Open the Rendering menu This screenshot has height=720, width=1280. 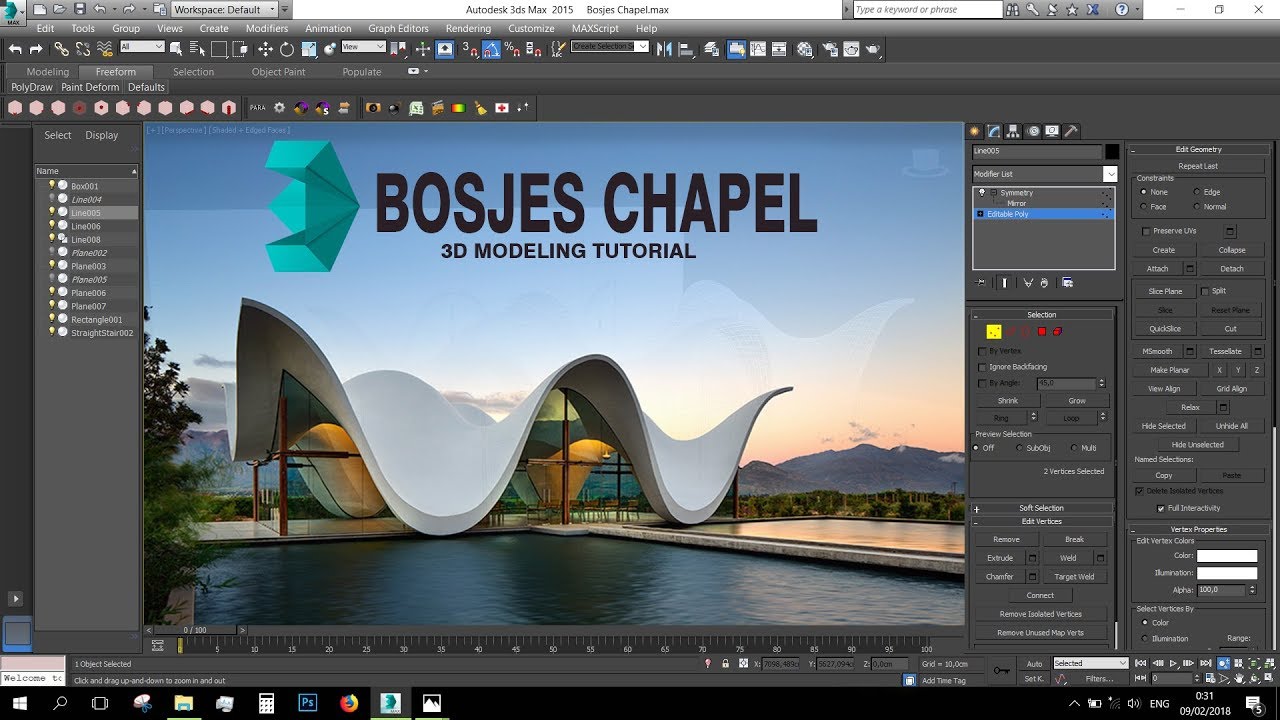click(x=468, y=29)
